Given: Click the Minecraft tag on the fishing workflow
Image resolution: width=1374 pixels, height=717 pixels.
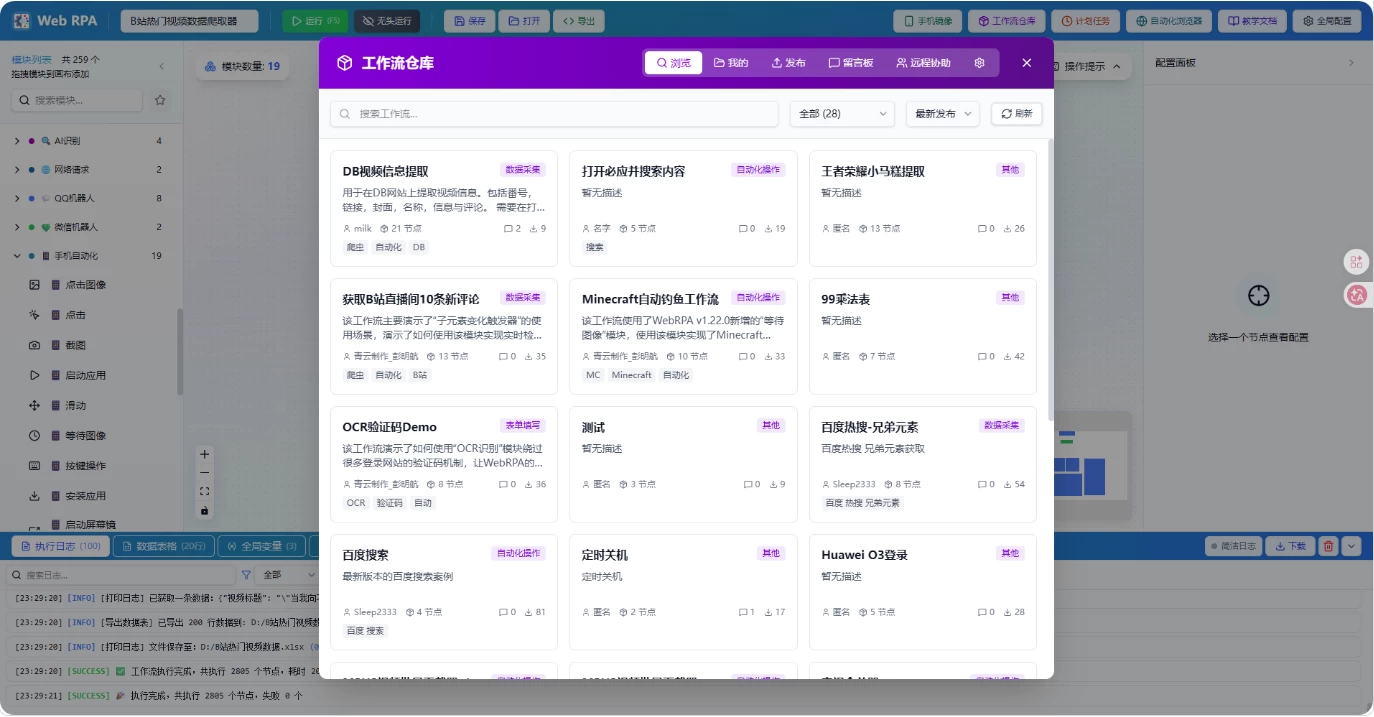Looking at the screenshot, I should pyautogui.click(x=631, y=375).
